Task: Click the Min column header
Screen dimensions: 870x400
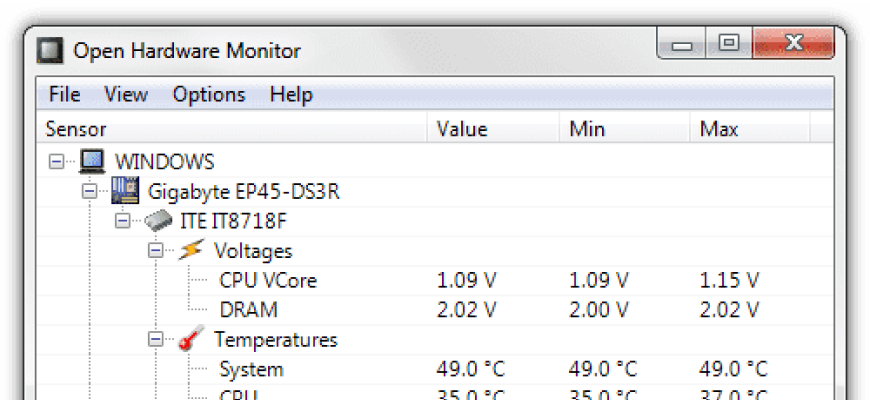Action: (624, 129)
